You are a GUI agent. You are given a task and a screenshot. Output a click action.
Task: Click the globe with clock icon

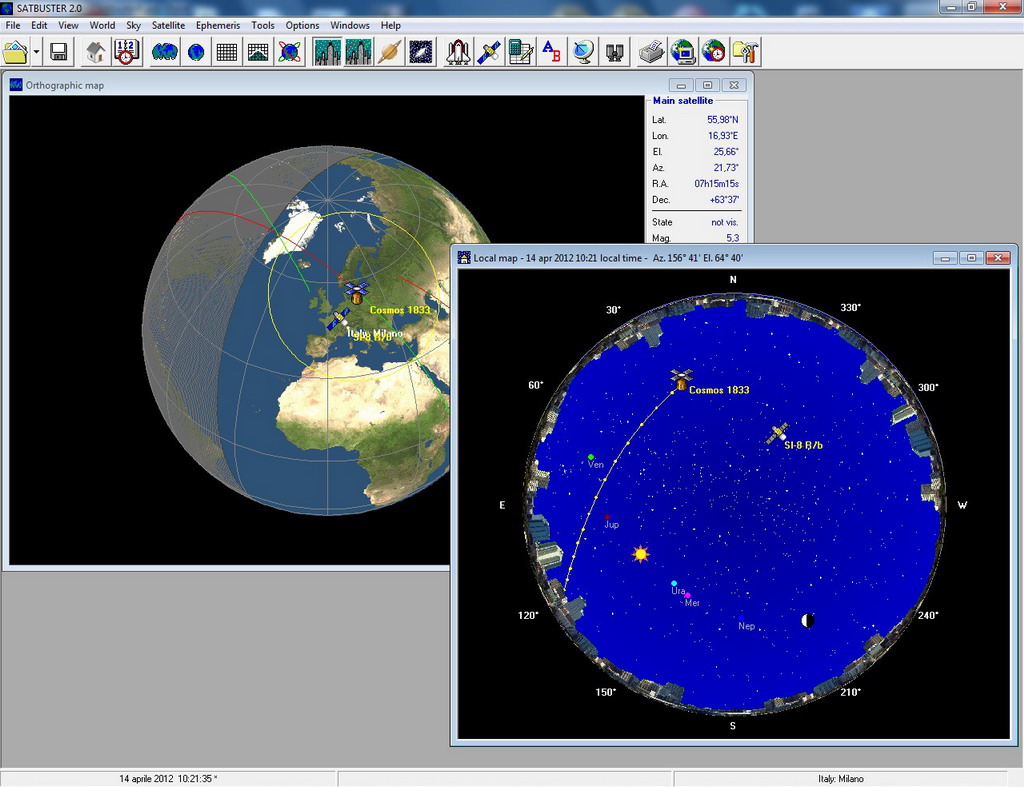(x=714, y=52)
